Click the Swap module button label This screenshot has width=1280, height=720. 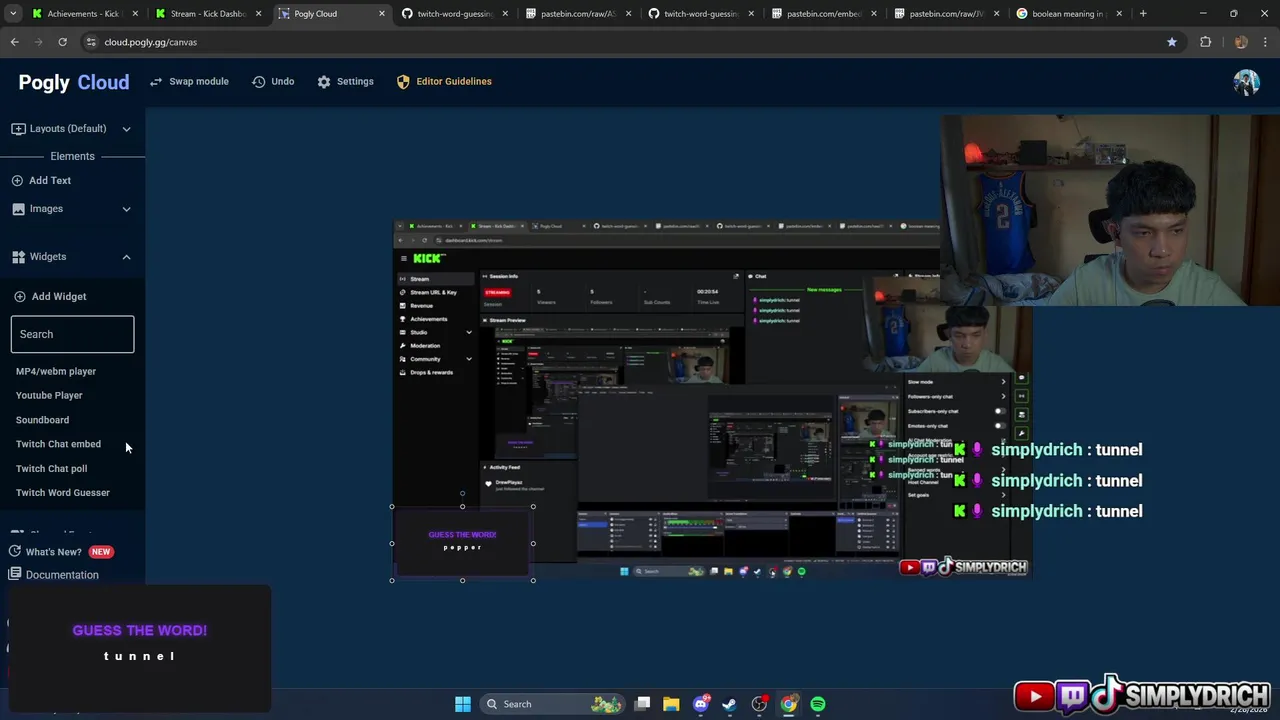[x=199, y=81]
